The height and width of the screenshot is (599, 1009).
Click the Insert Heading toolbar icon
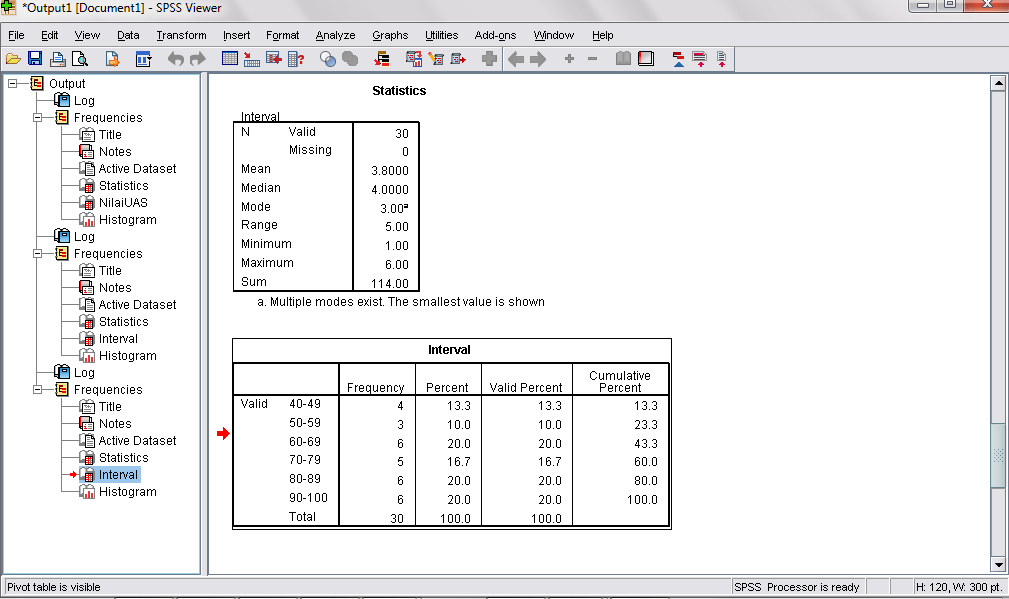678,59
